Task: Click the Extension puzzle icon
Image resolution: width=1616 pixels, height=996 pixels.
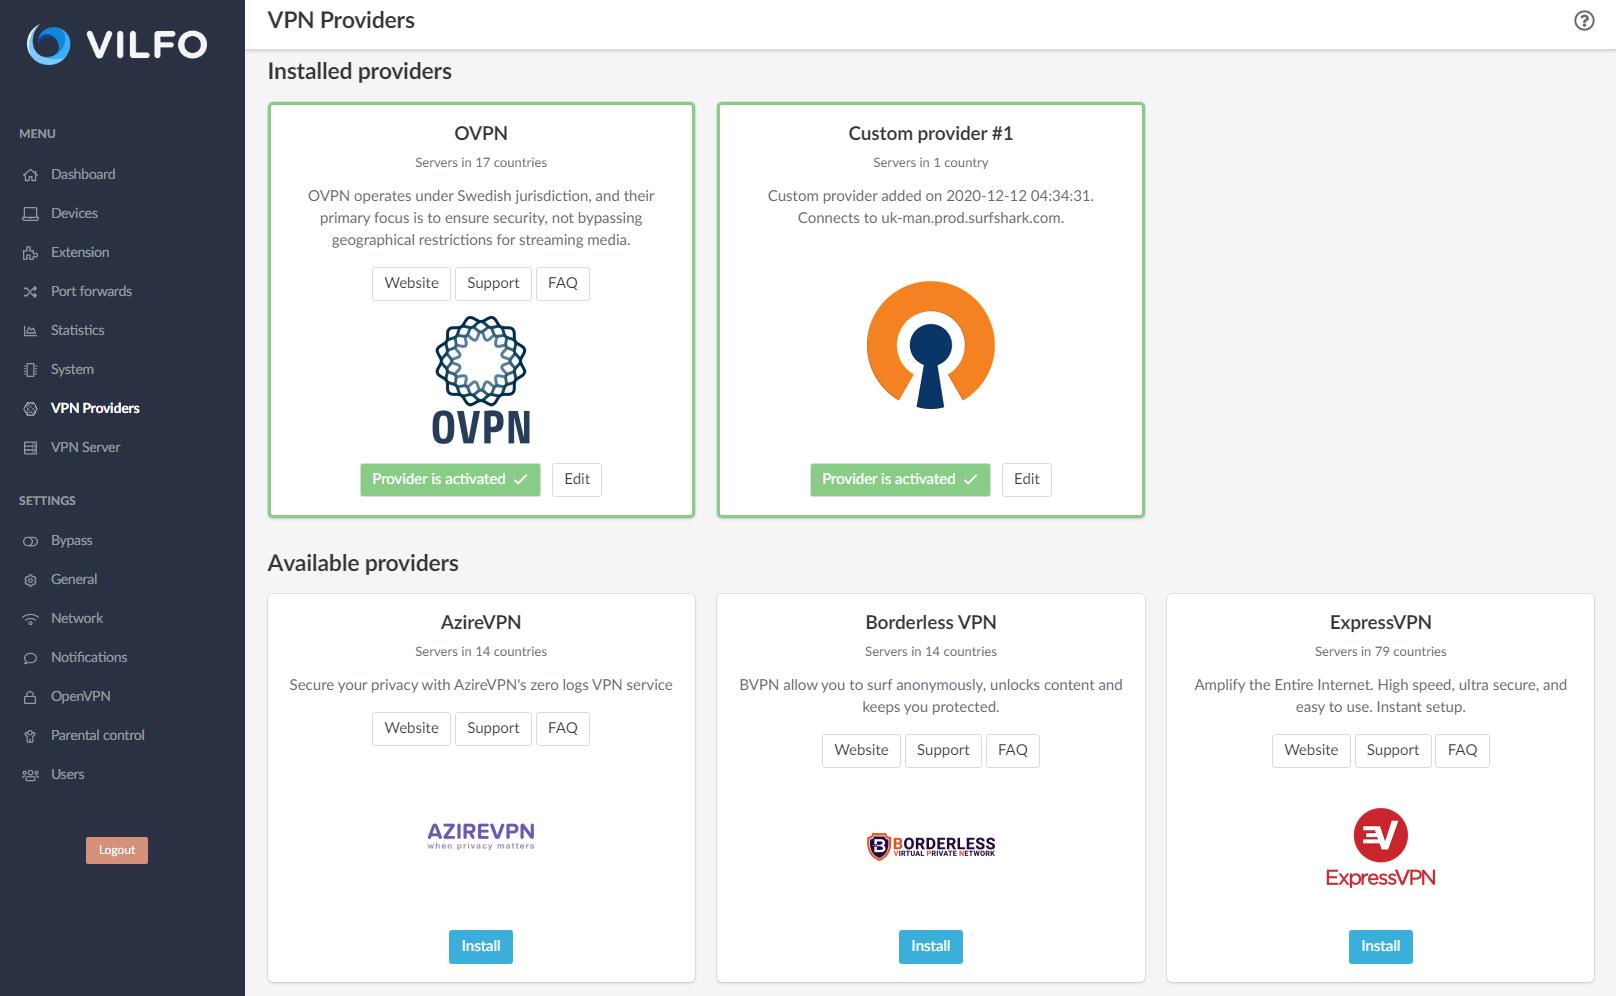Action: point(30,253)
